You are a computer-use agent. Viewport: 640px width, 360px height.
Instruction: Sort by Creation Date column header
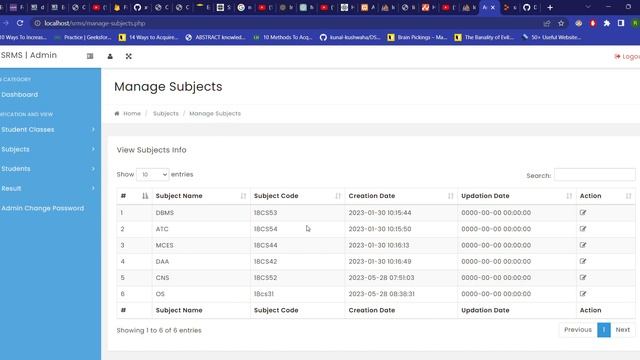[401, 196]
